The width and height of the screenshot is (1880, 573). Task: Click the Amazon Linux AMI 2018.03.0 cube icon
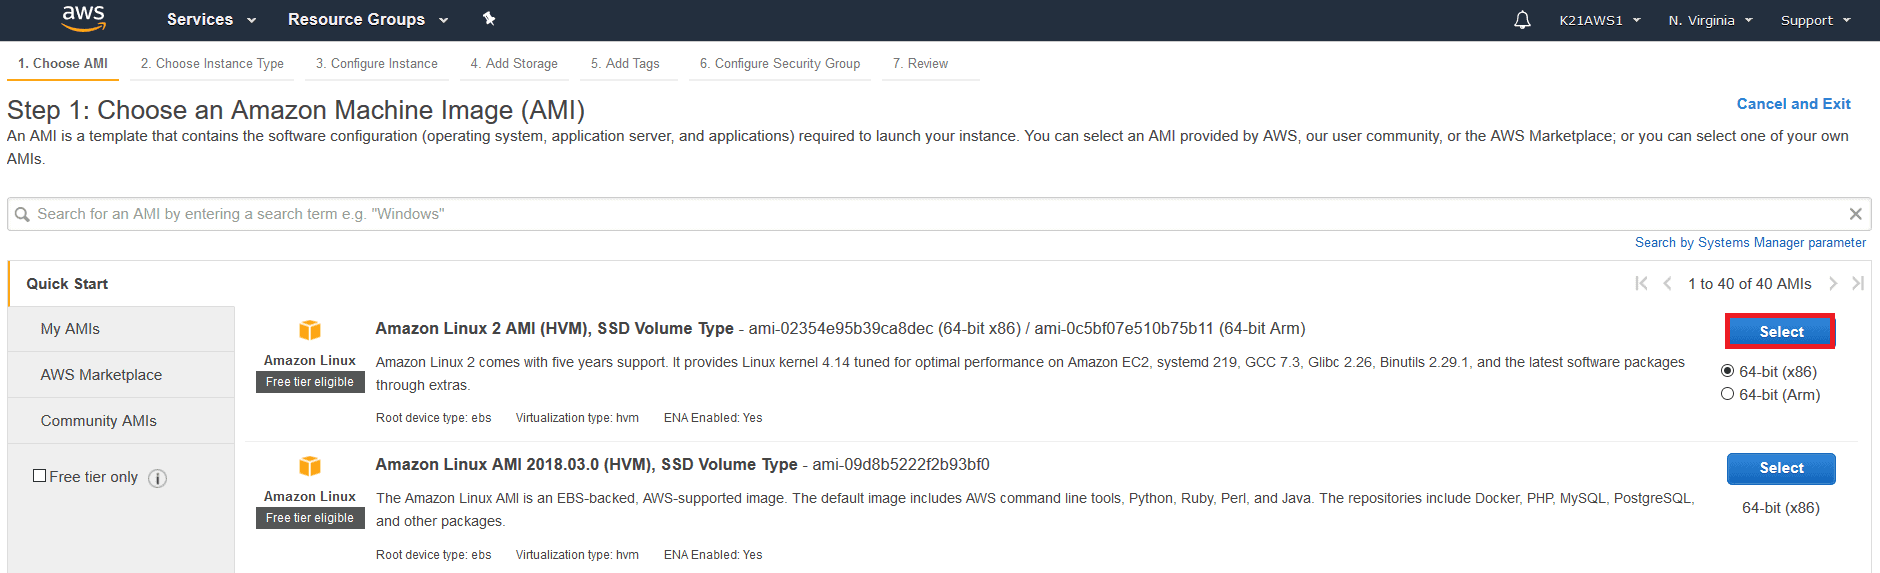[x=310, y=466]
